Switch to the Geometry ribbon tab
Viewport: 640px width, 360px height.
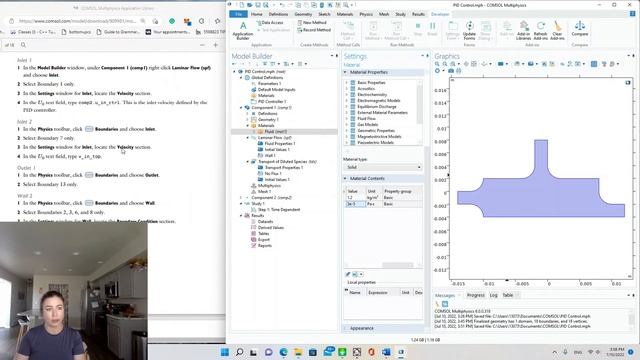coord(303,14)
